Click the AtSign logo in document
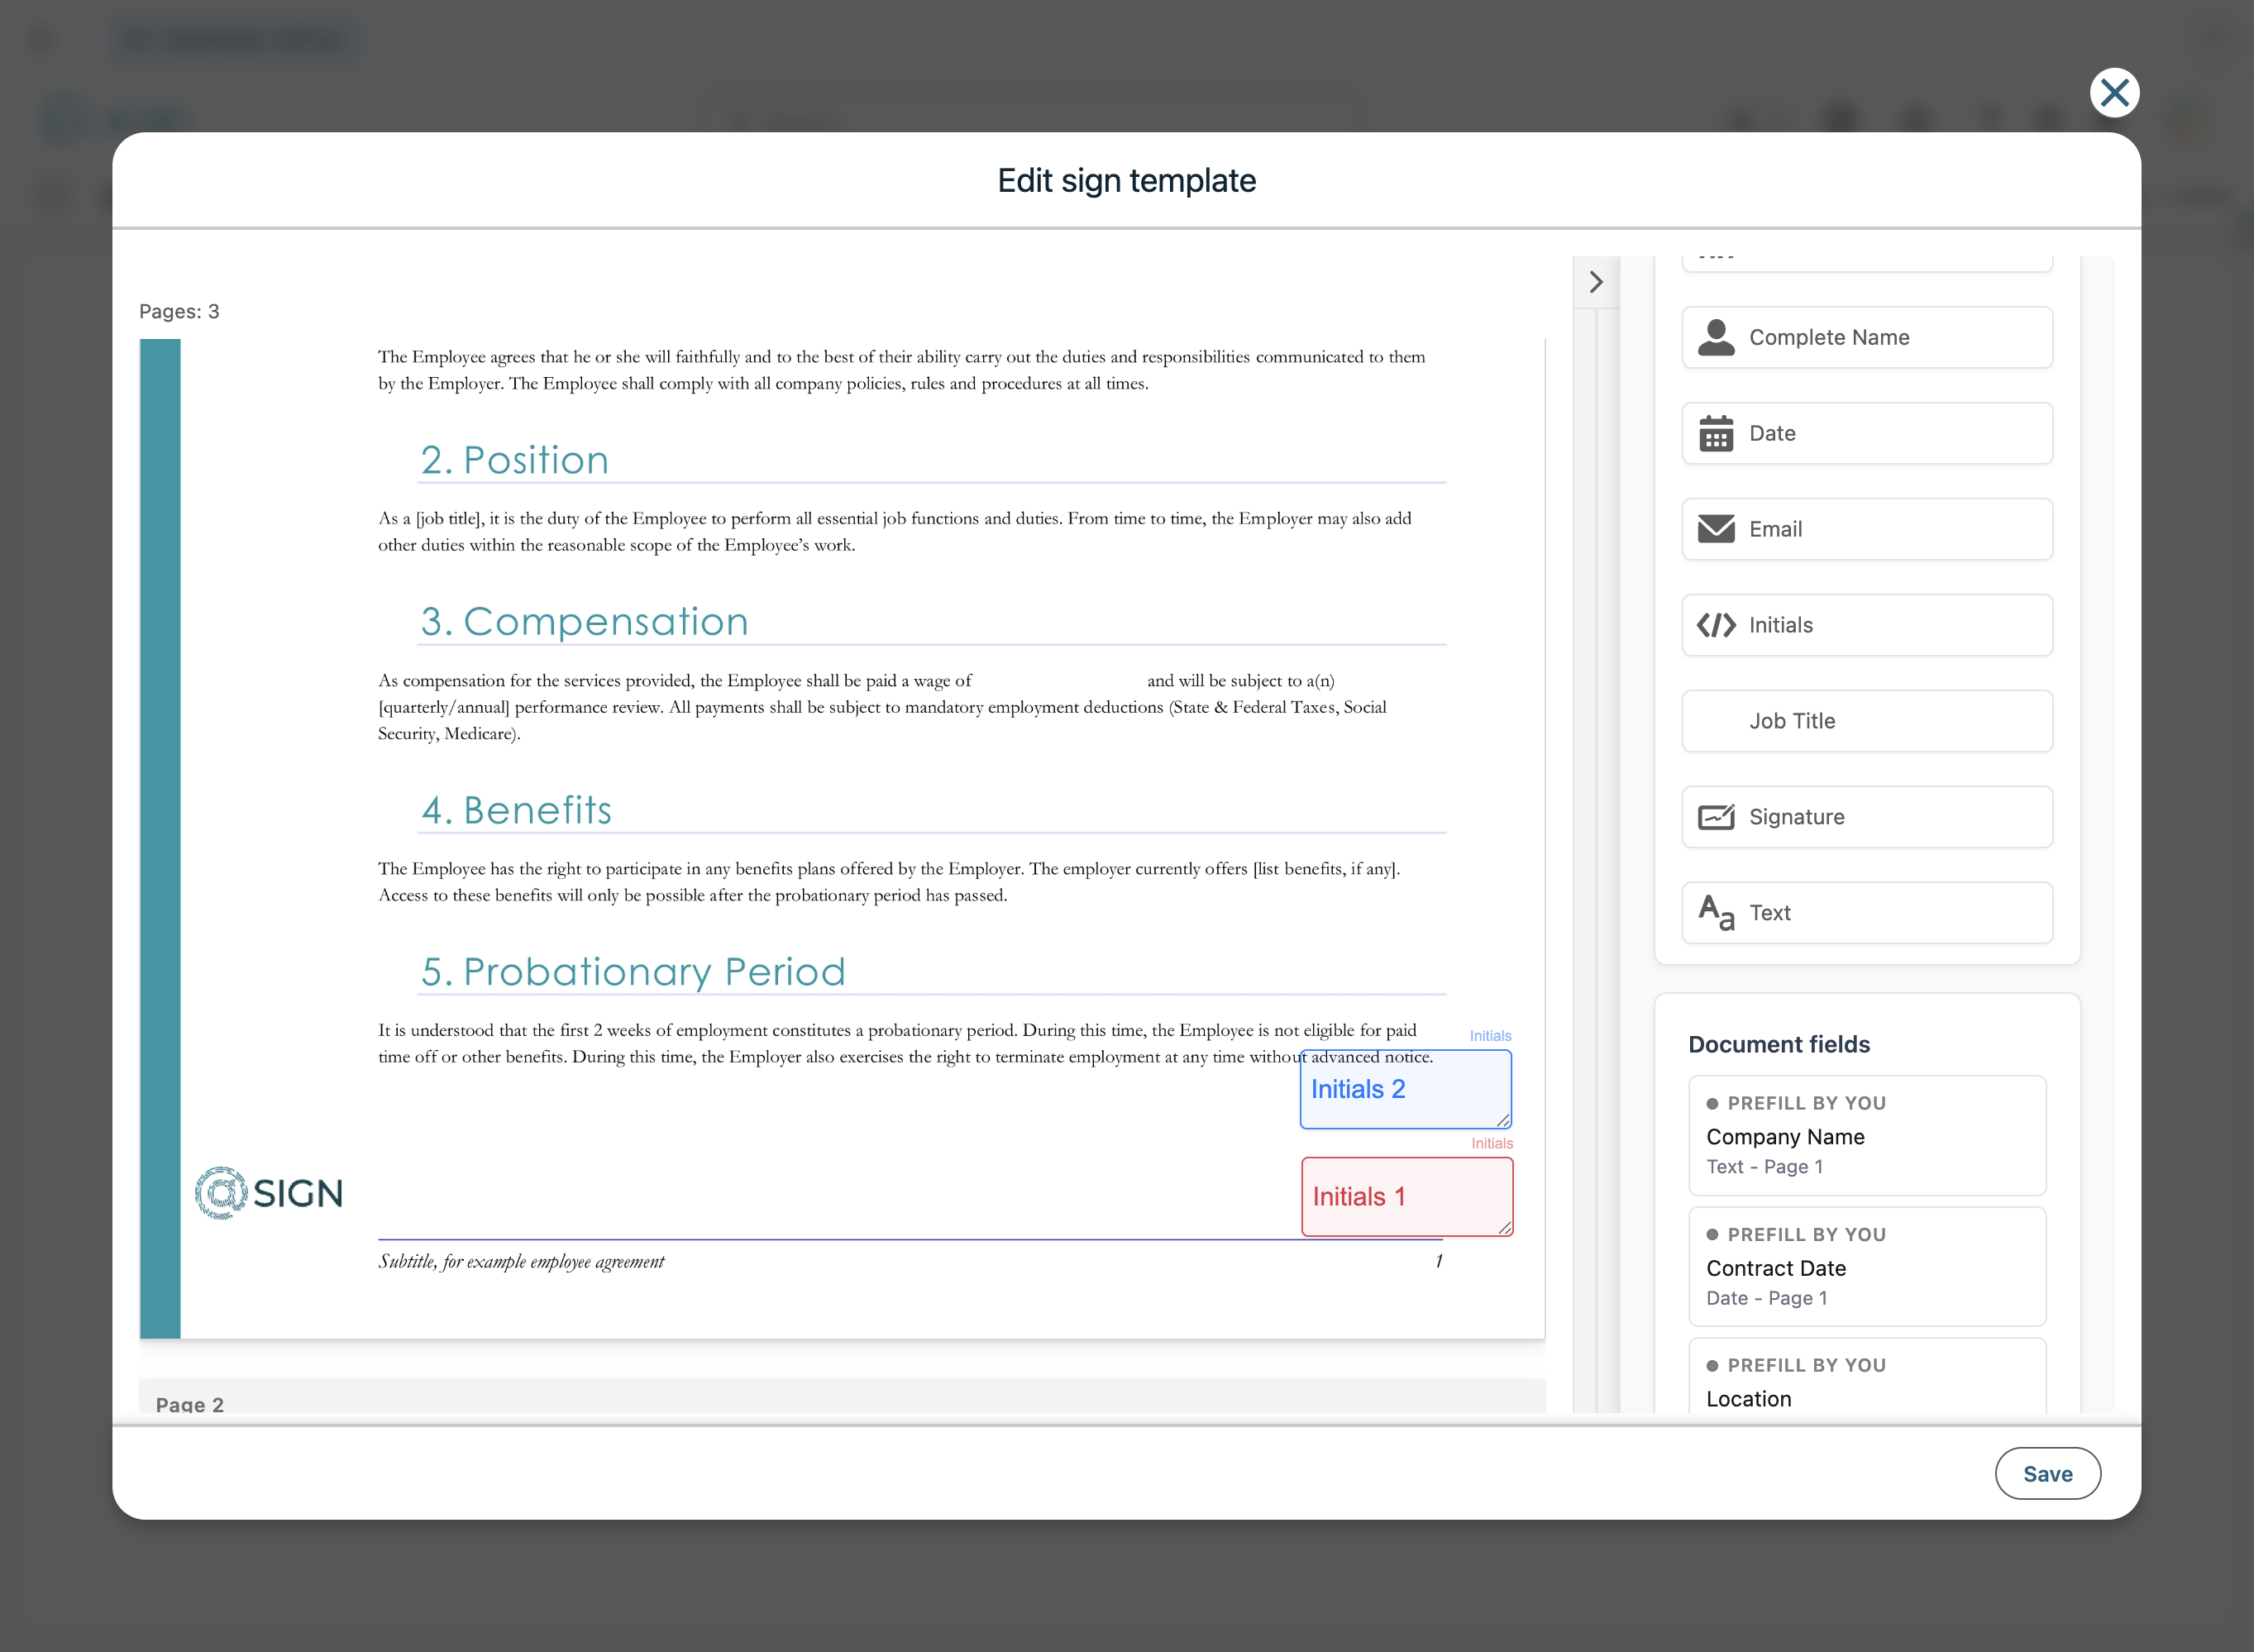2254x1652 pixels. coord(268,1193)
